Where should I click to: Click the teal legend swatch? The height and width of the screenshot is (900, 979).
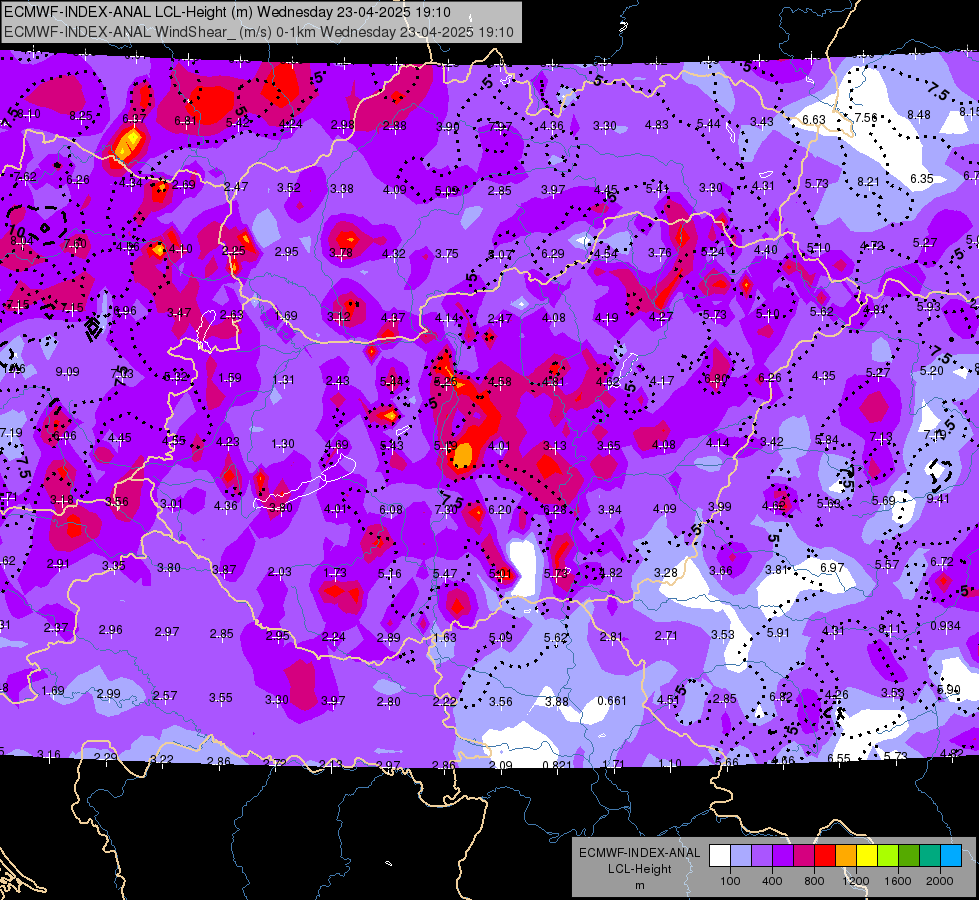pyautogui.click(x=930, y=856)
